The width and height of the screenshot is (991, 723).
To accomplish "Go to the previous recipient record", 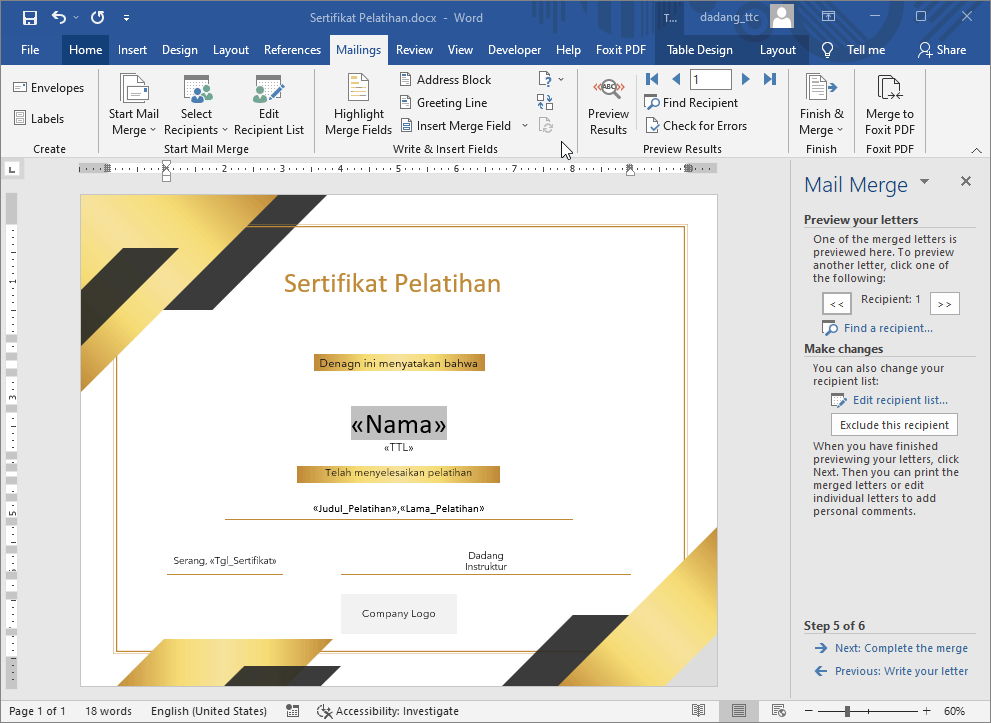I will [675, 79].
